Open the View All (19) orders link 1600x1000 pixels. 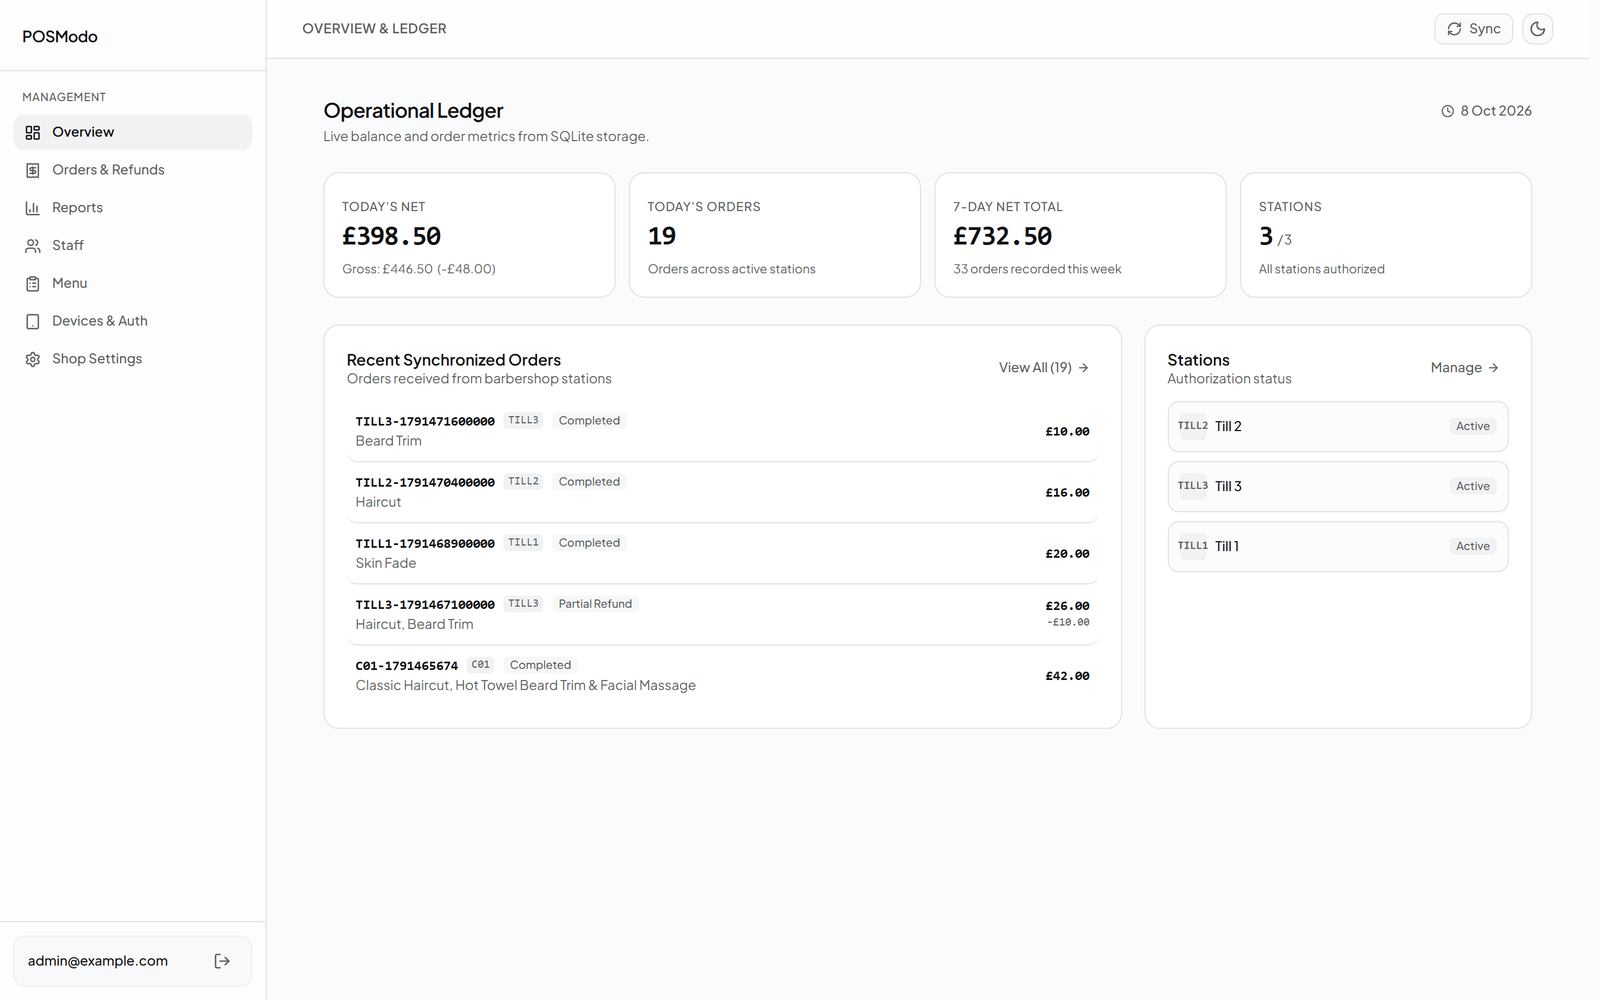[1043, 368]
